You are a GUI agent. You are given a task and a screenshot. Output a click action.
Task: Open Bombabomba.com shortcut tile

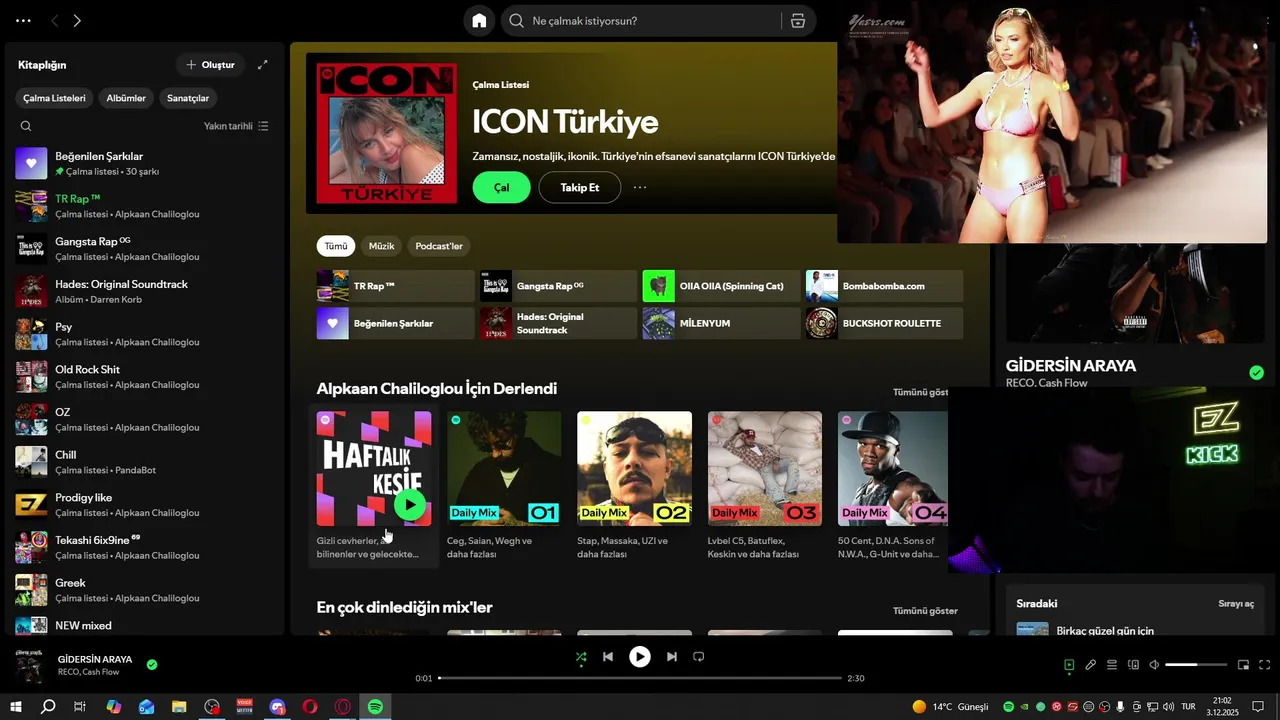[x=884, y=286]
